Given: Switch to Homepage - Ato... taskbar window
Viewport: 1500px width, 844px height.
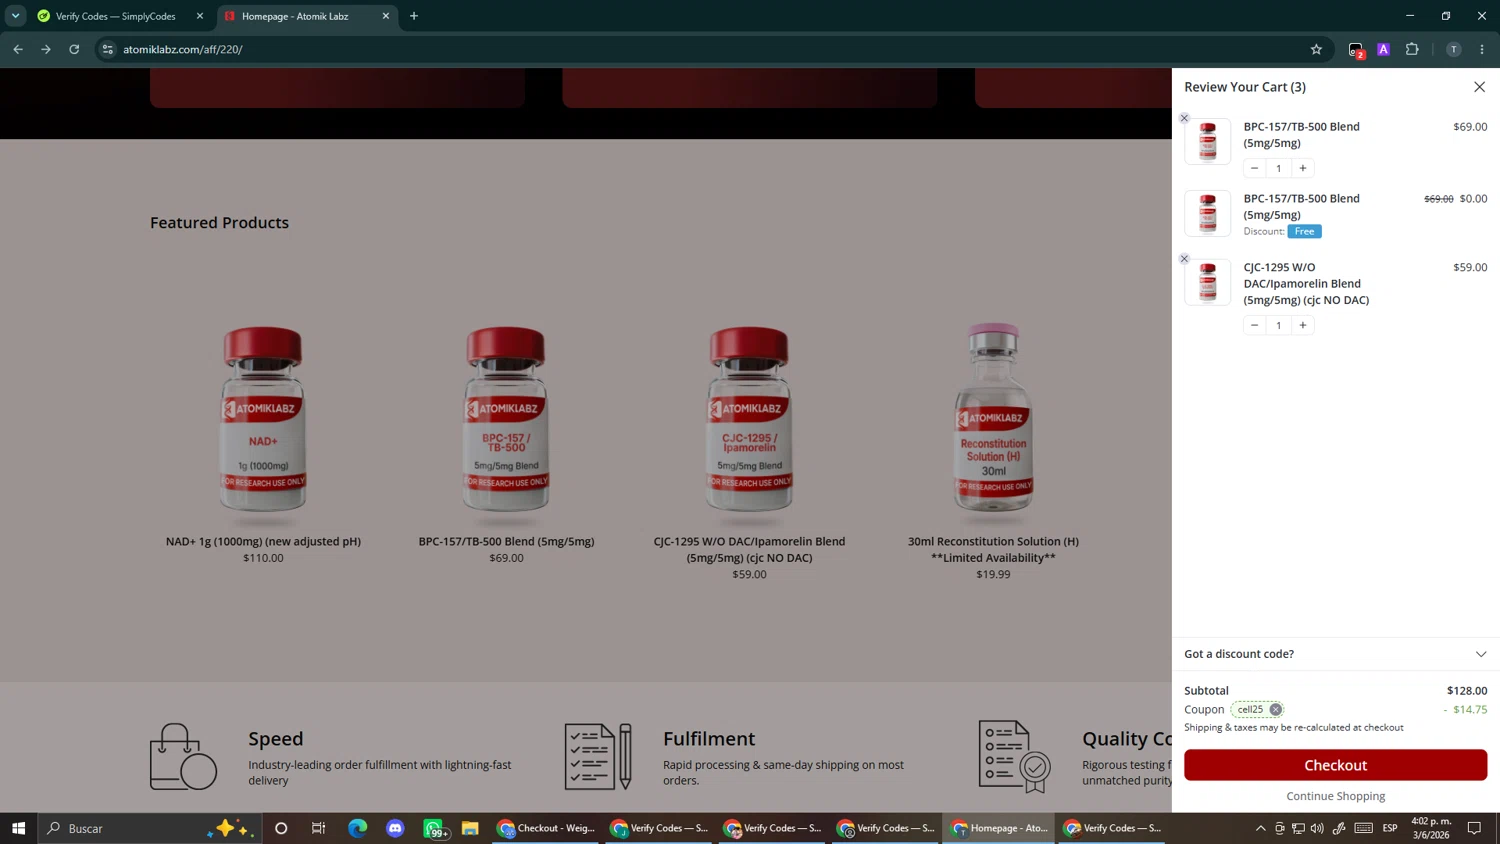Looking at the screenshot, I should [998, 828].
